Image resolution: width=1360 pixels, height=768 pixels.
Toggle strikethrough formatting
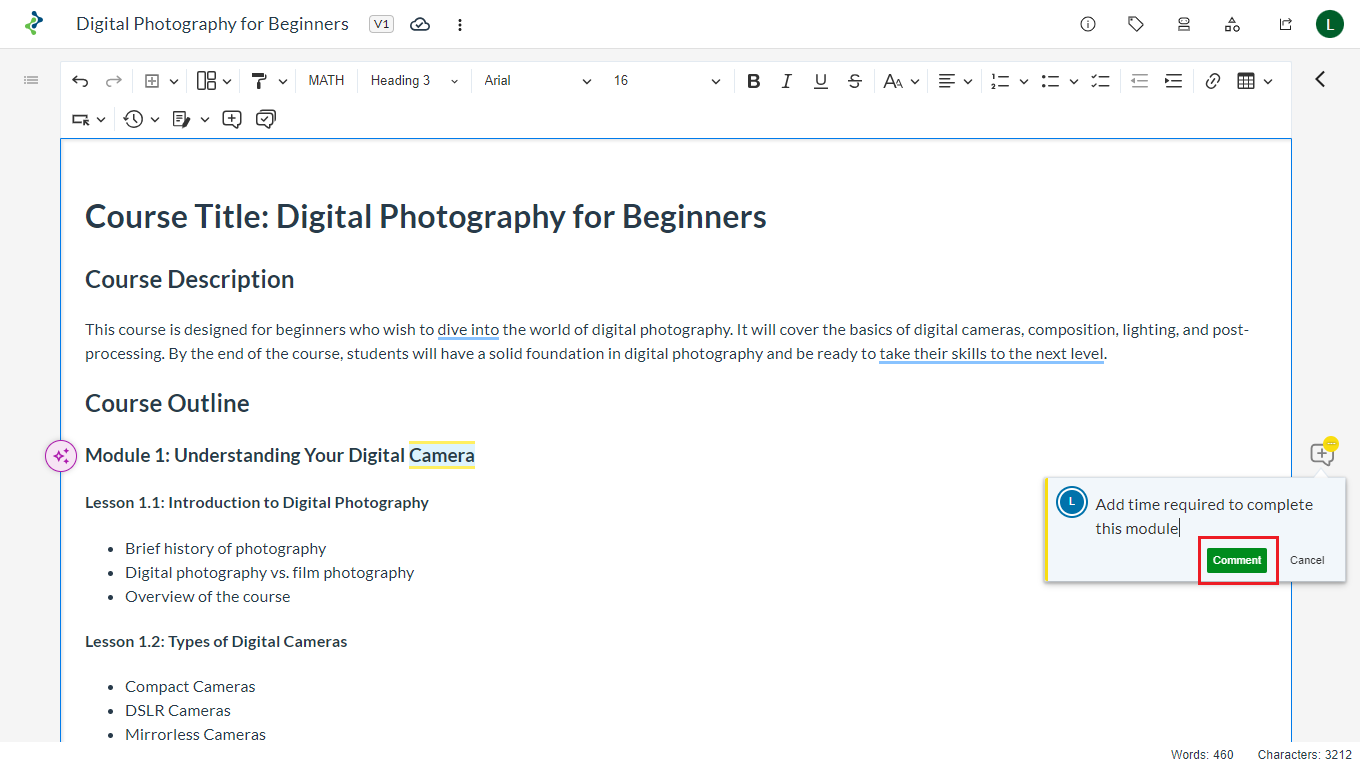click(x=855, y=81)
